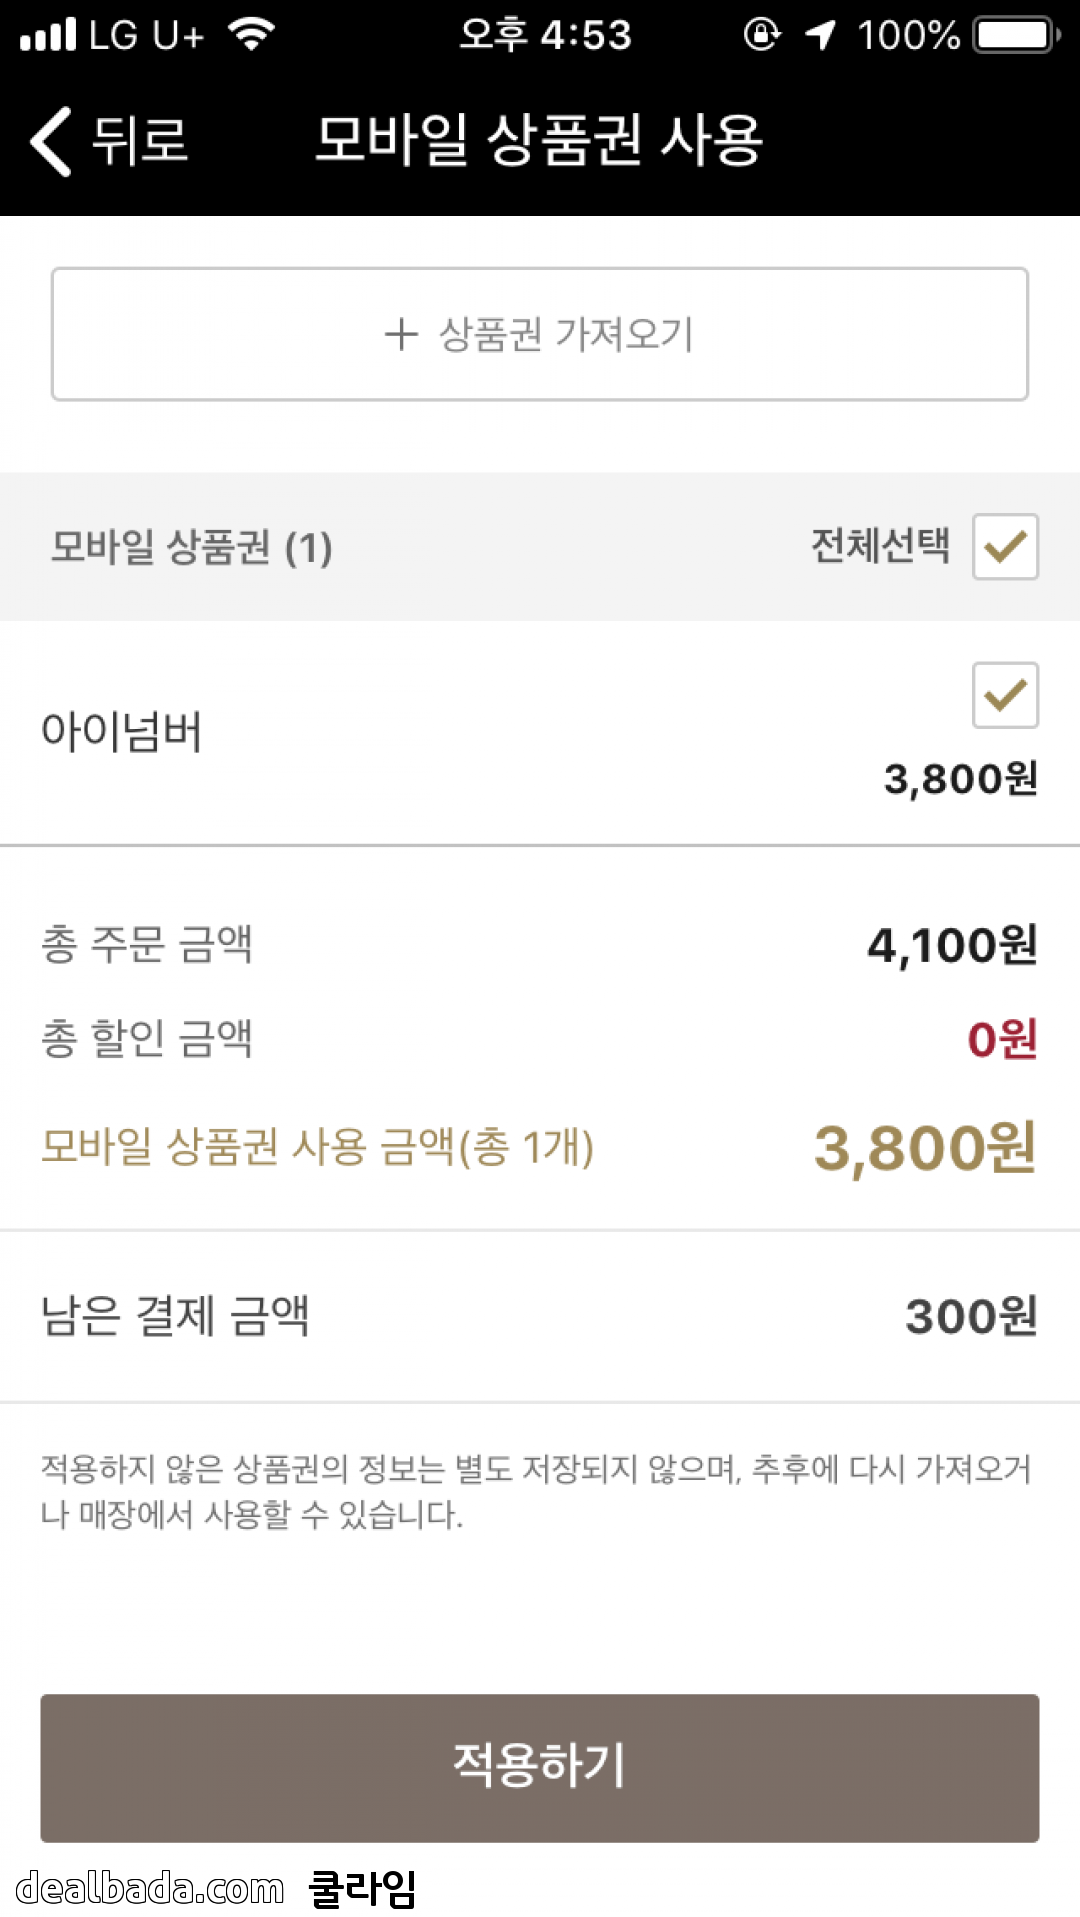
Task: Tap the 오후 4:53 clock
Action: pos(545,36)
